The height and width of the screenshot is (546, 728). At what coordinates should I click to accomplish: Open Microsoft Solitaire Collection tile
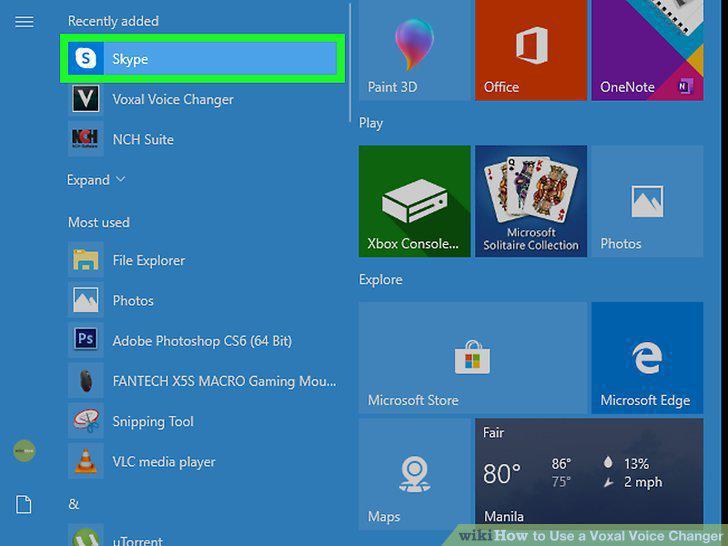(531, 201)
